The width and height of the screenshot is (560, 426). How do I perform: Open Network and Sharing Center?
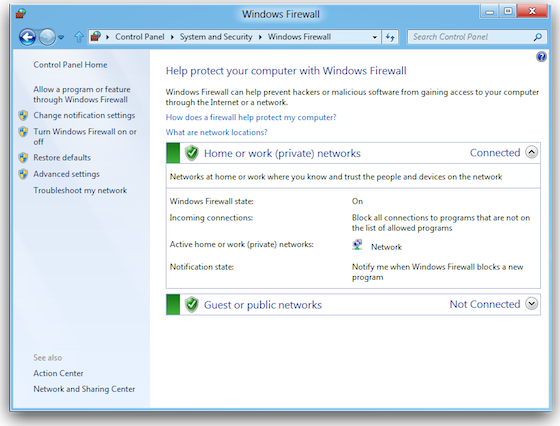(84, 389)
